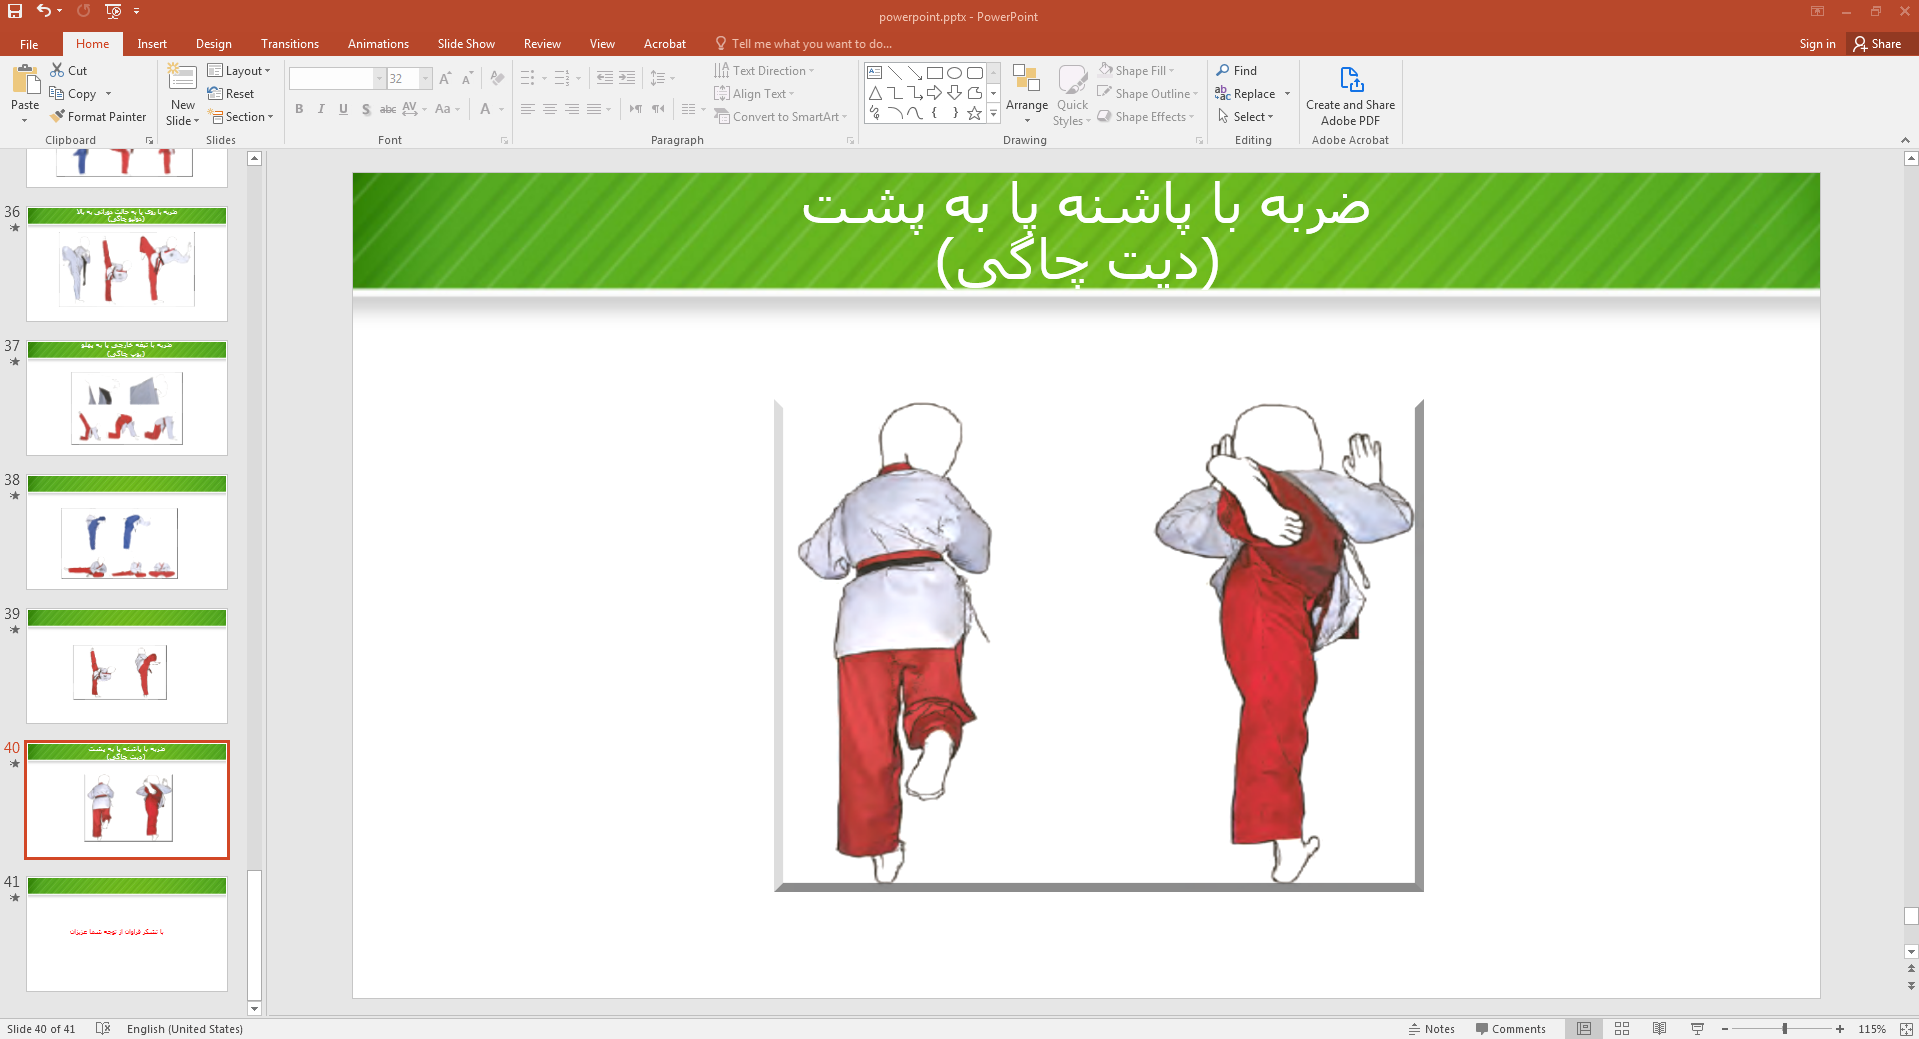Open the Arrange options
This screenshot has width=1919, height=1039.
click(x=1027, y=94)
